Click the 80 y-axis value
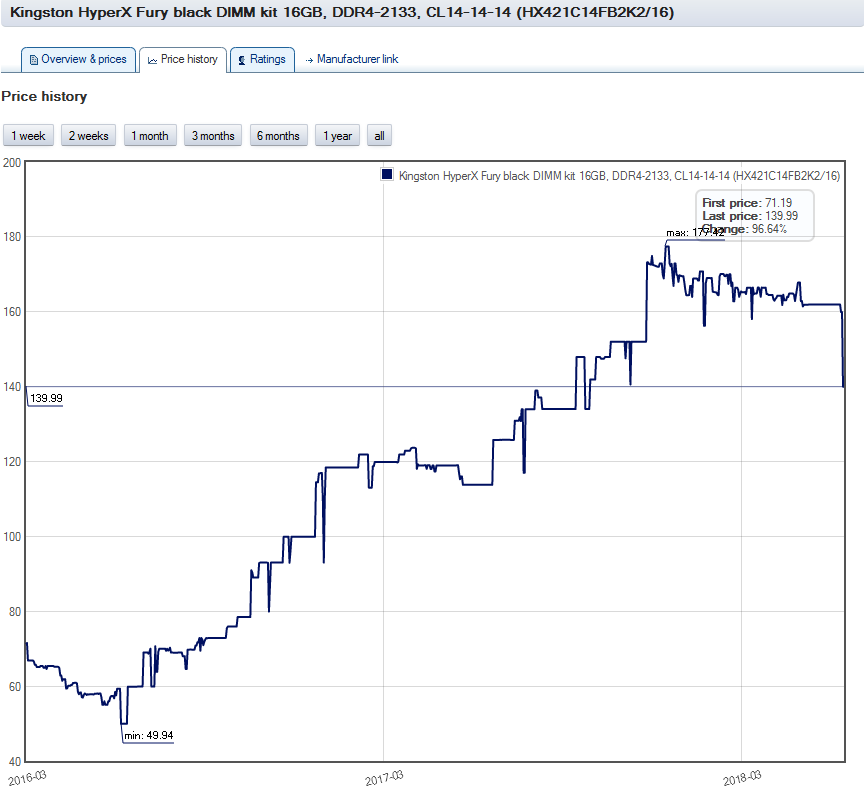This screenshot has height=798, width=864. (15, 612)
